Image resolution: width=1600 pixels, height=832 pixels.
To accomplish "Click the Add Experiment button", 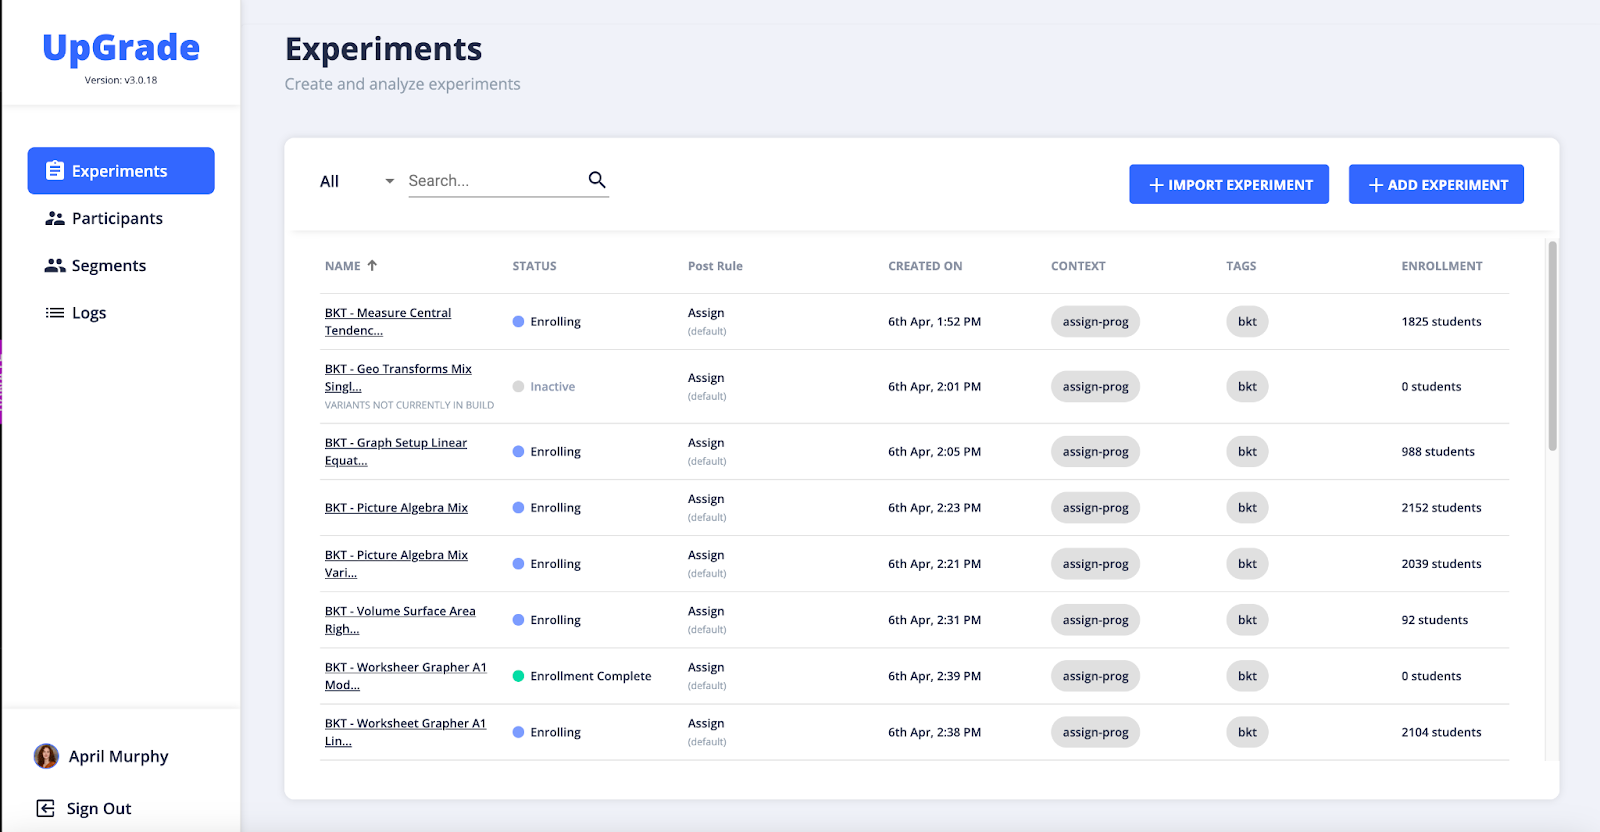I will point(1436,184).
